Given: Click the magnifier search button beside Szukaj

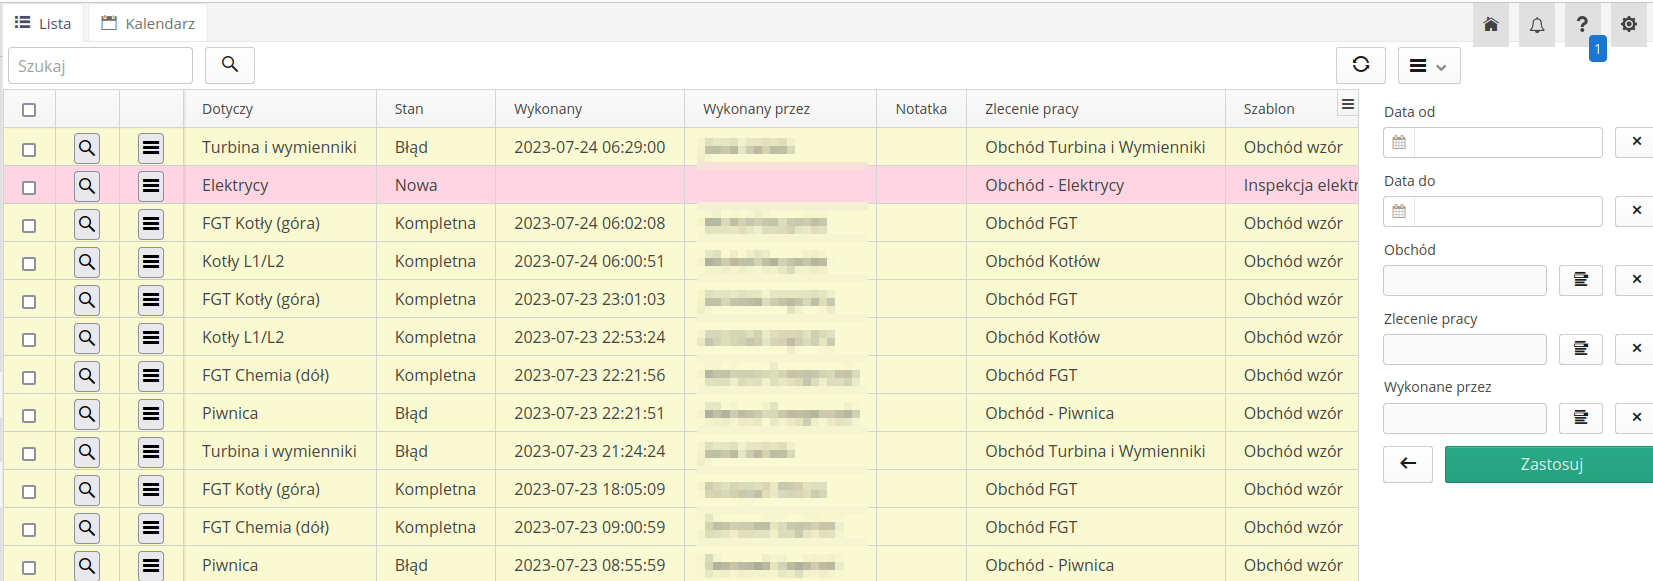Looking at the screenshot, I should (230, 65).
